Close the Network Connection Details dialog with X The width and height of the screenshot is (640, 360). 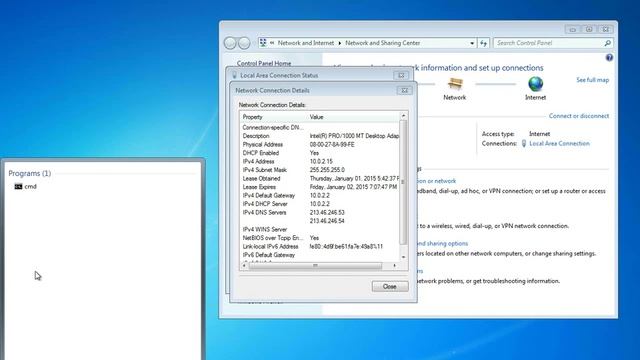click(404, 90)
